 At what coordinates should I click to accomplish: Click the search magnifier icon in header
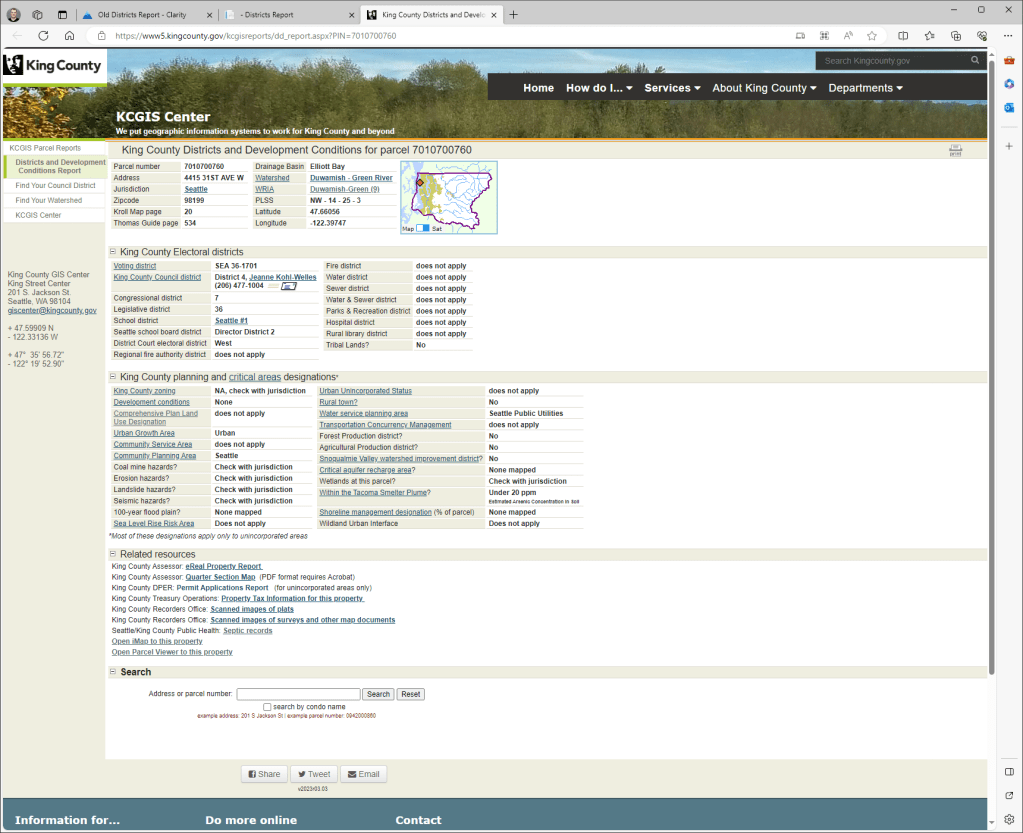click(x=975, y=61)
